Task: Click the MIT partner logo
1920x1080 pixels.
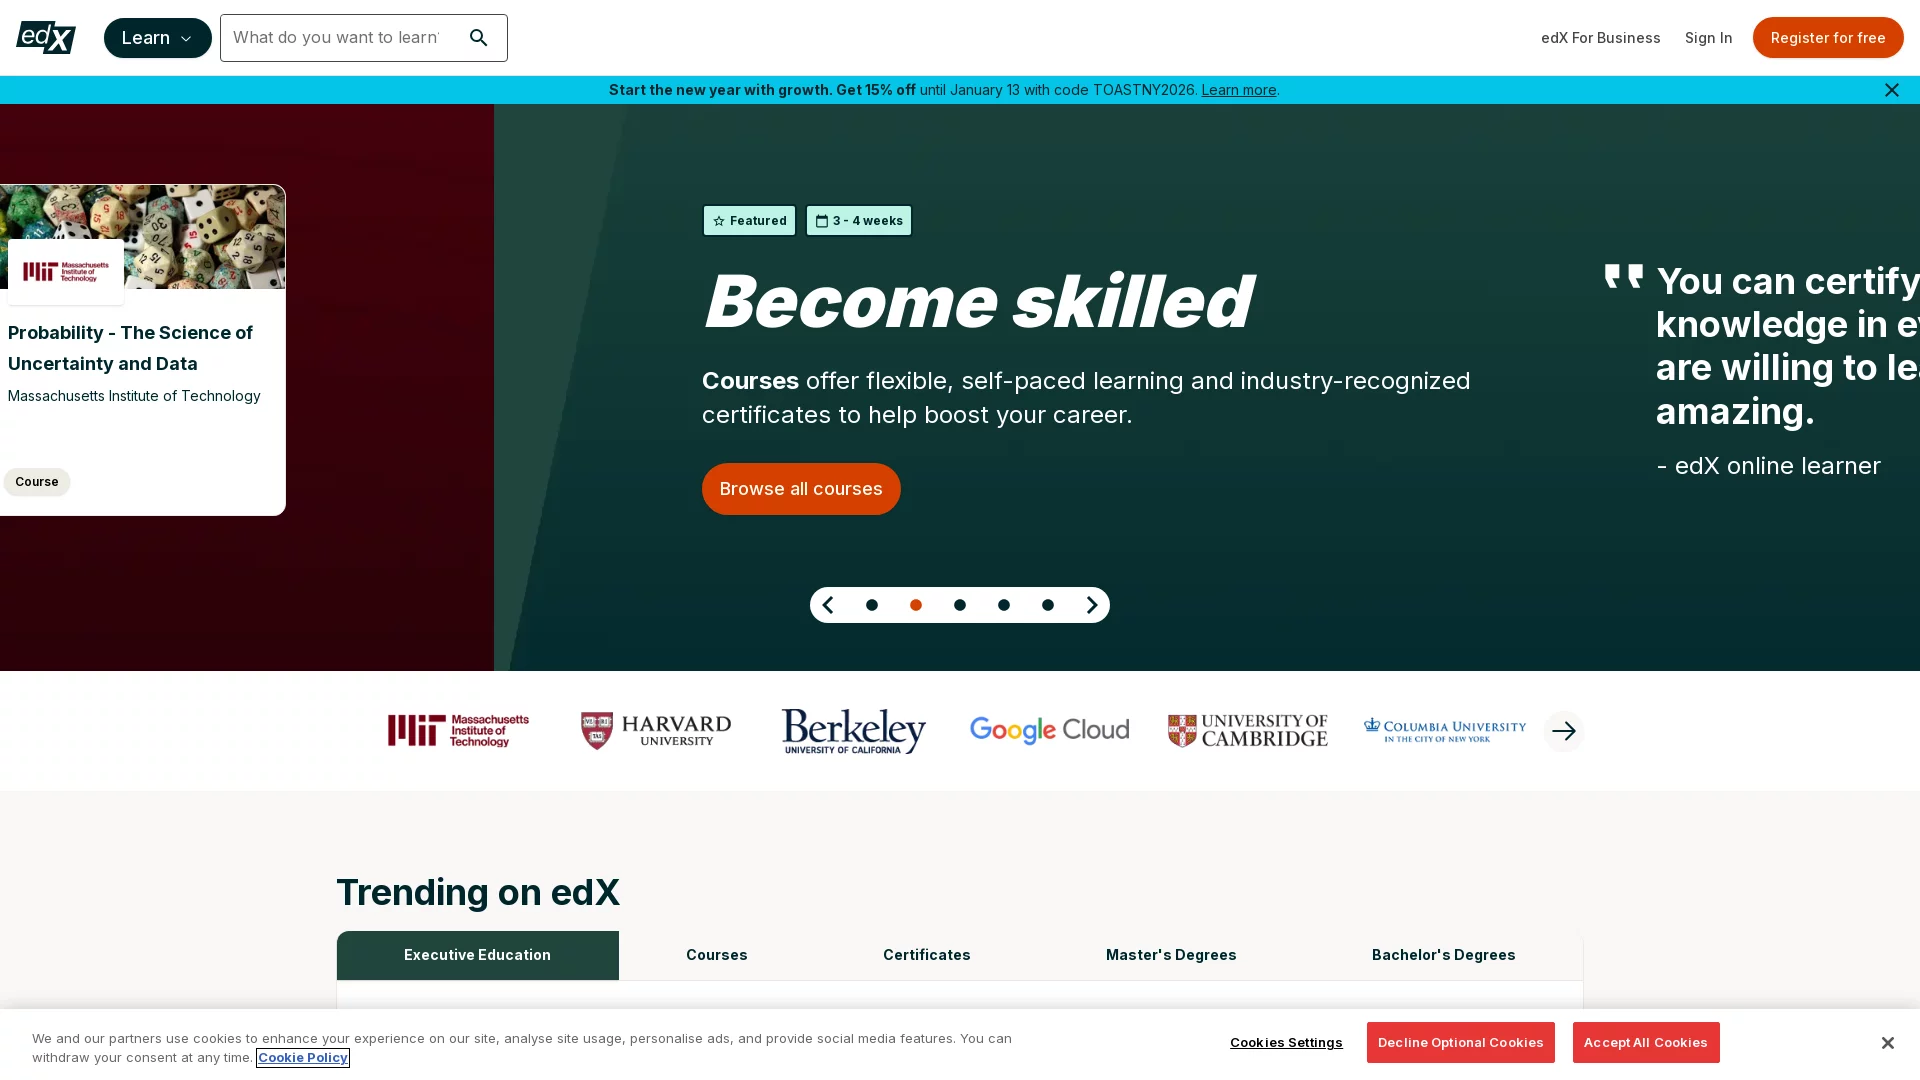Action: tap(457, 730)
